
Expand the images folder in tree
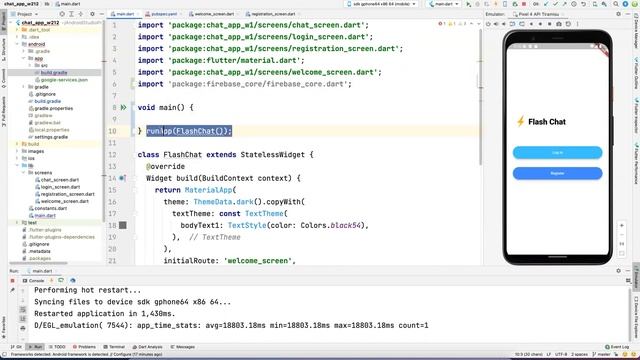click(x=18, y=151)
